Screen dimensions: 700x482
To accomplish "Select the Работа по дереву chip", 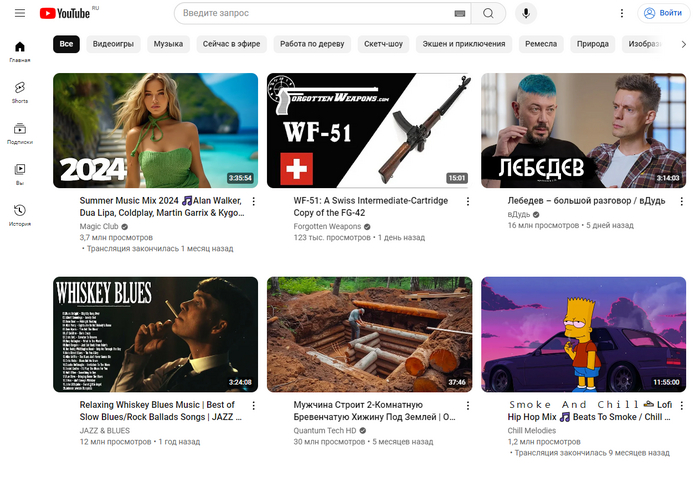I will (x=312, y=44).
